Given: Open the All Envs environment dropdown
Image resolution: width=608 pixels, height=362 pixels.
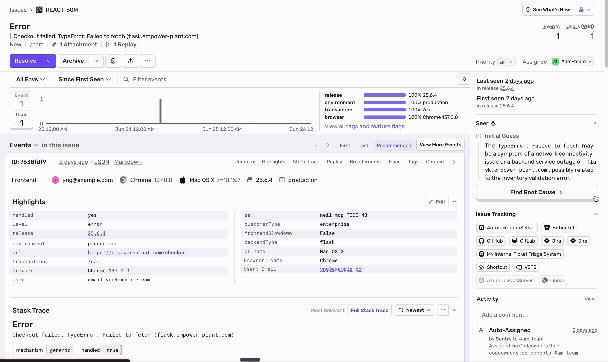Looking at the screenshot, I should click(30, 79).
